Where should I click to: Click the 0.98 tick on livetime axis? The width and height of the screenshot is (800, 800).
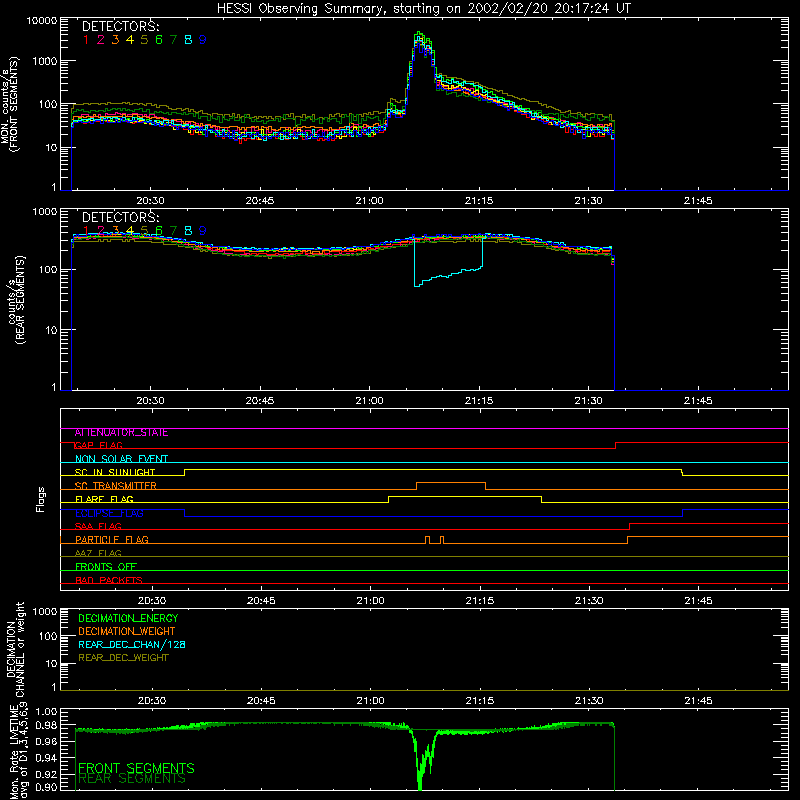coord(46,726)
